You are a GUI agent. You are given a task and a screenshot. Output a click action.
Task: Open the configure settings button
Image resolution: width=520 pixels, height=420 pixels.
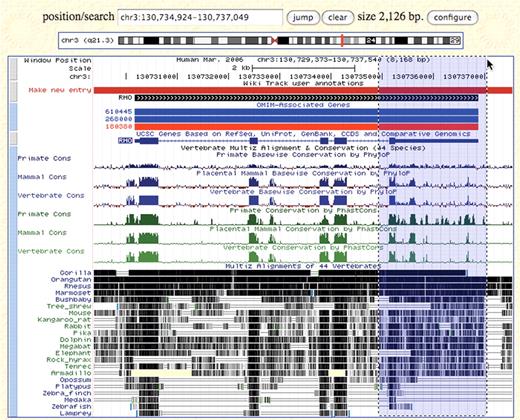click(452, 18)
